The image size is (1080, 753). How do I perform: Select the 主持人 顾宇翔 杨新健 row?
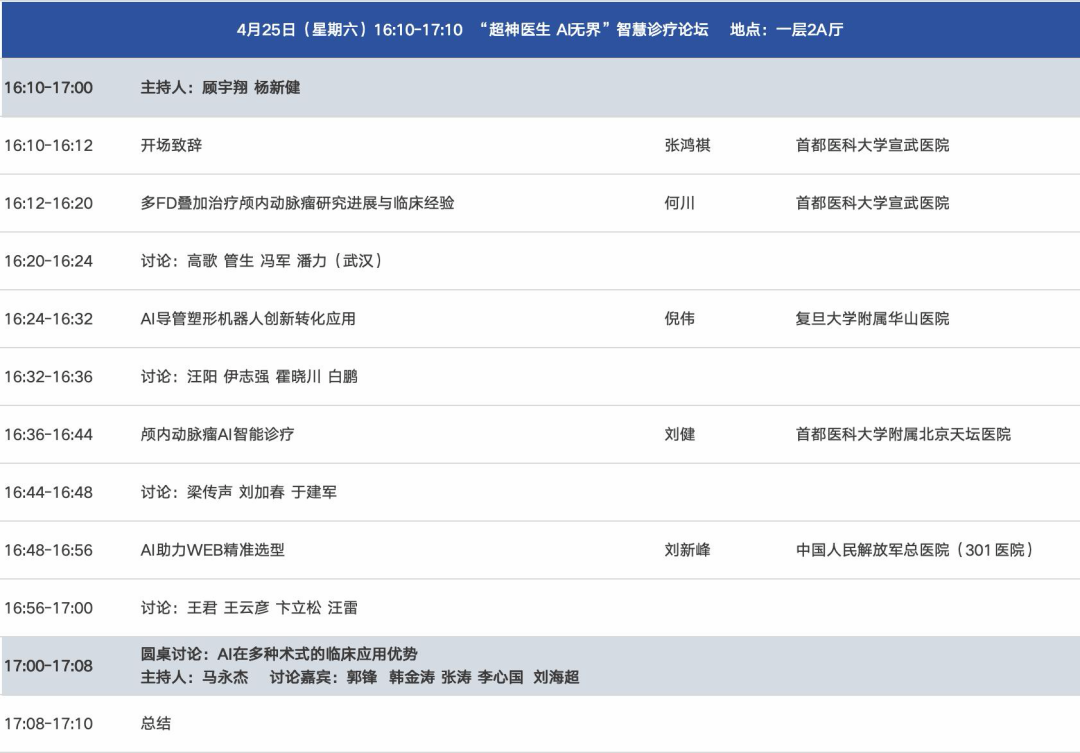tap(220, 88)
